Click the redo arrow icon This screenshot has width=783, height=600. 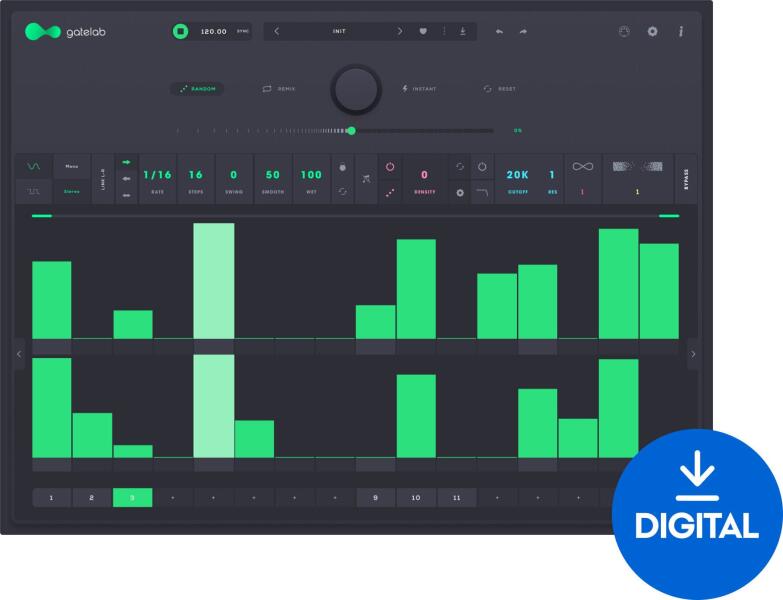(523, 31)
